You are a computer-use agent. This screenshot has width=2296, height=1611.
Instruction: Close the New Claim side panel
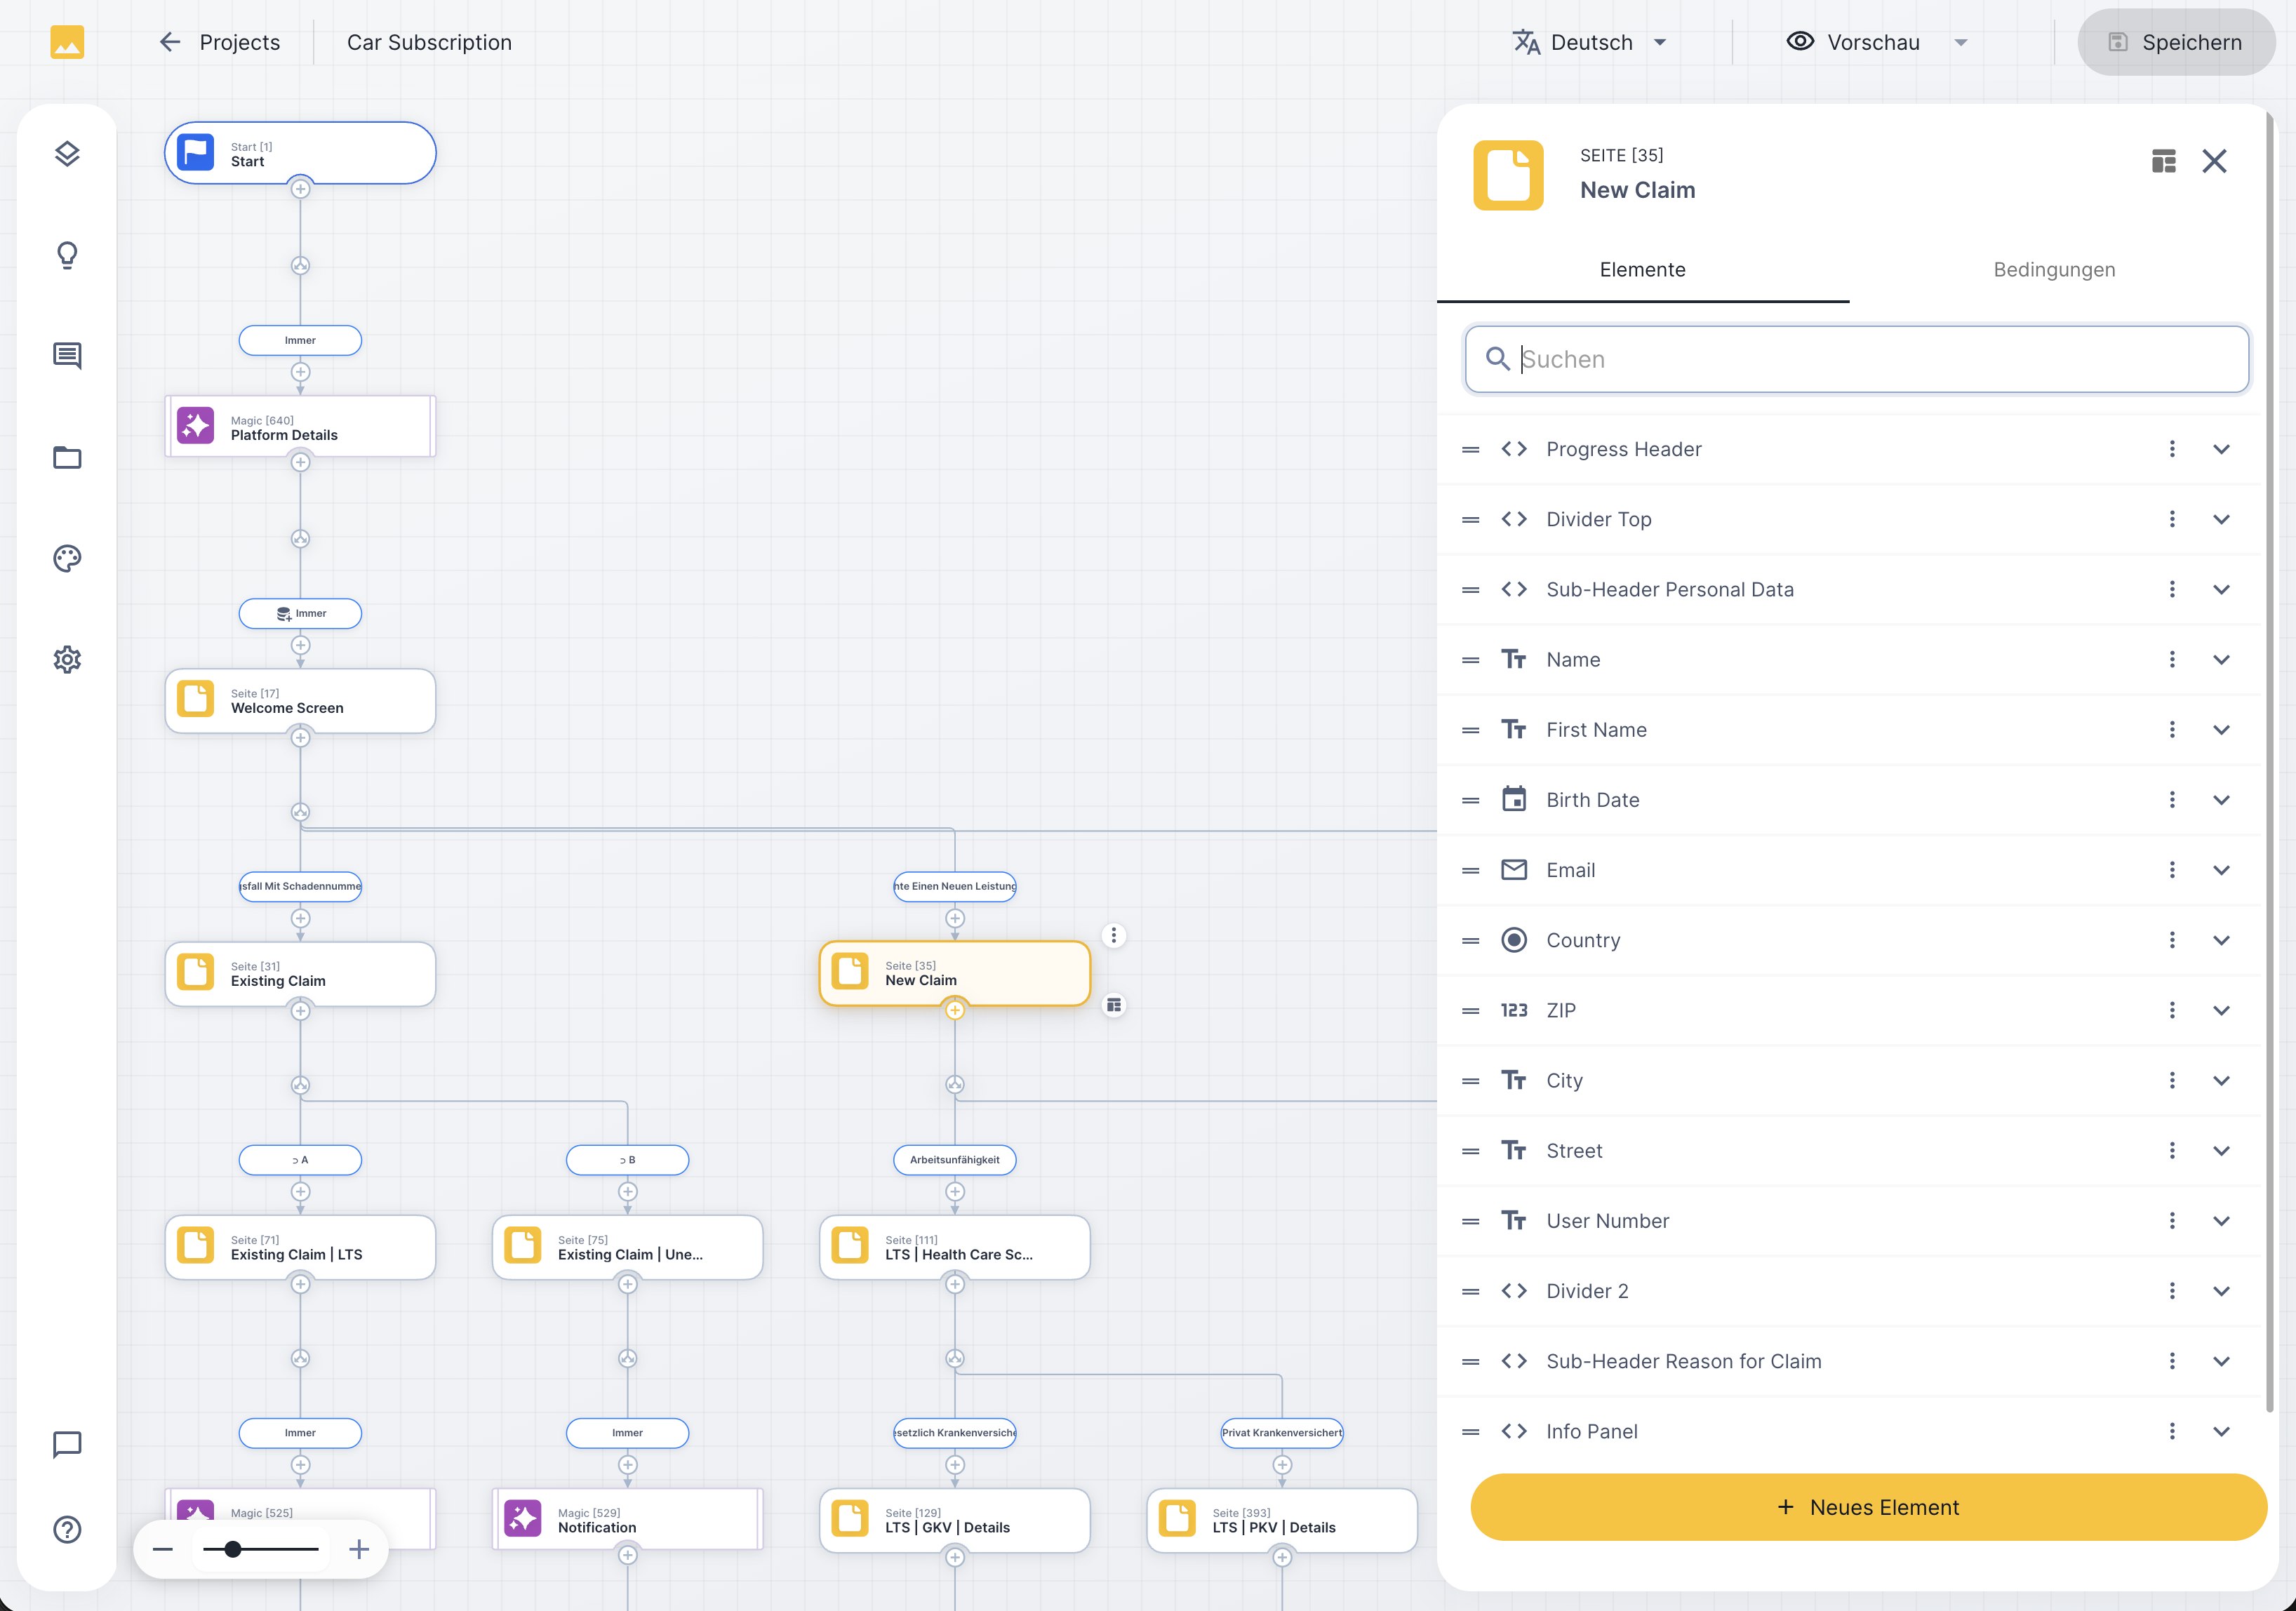[x=2214, y=161]
